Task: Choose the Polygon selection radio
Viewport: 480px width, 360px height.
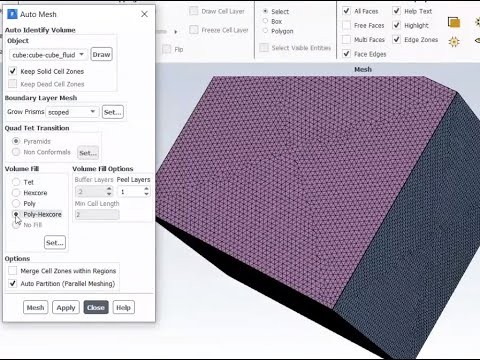Action: point(265,31)
